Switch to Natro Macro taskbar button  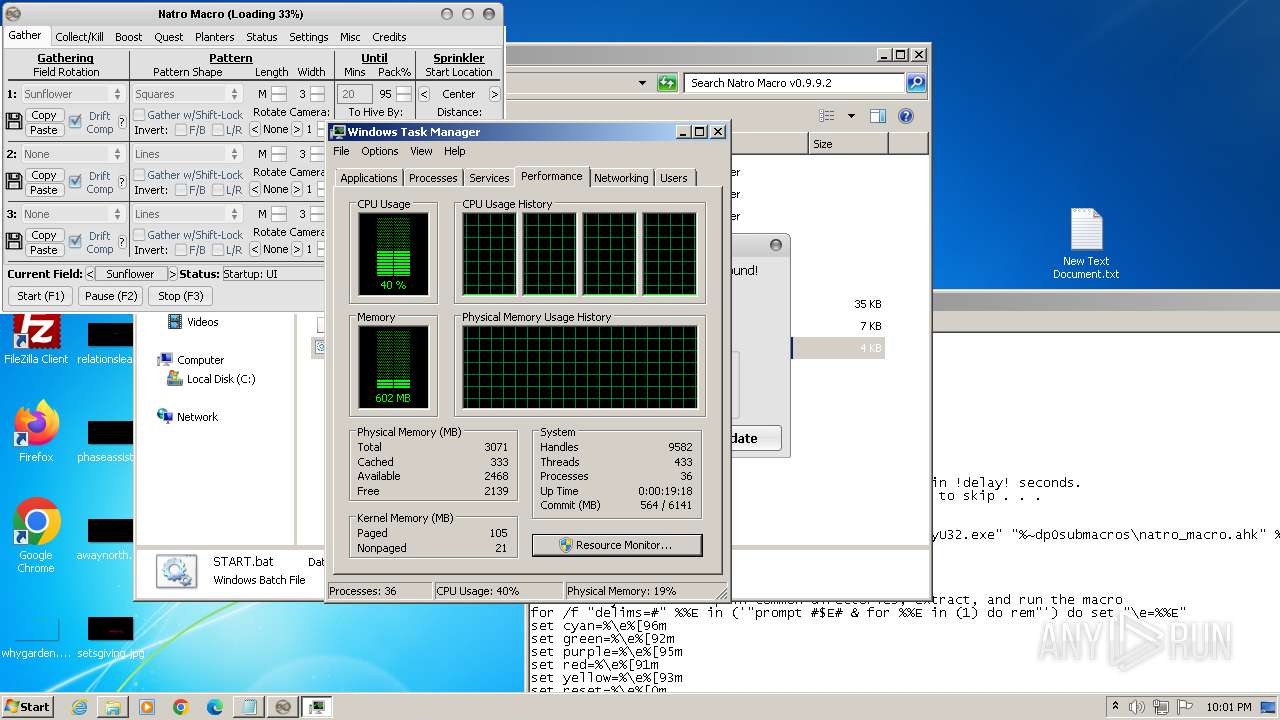coord(283,707)
